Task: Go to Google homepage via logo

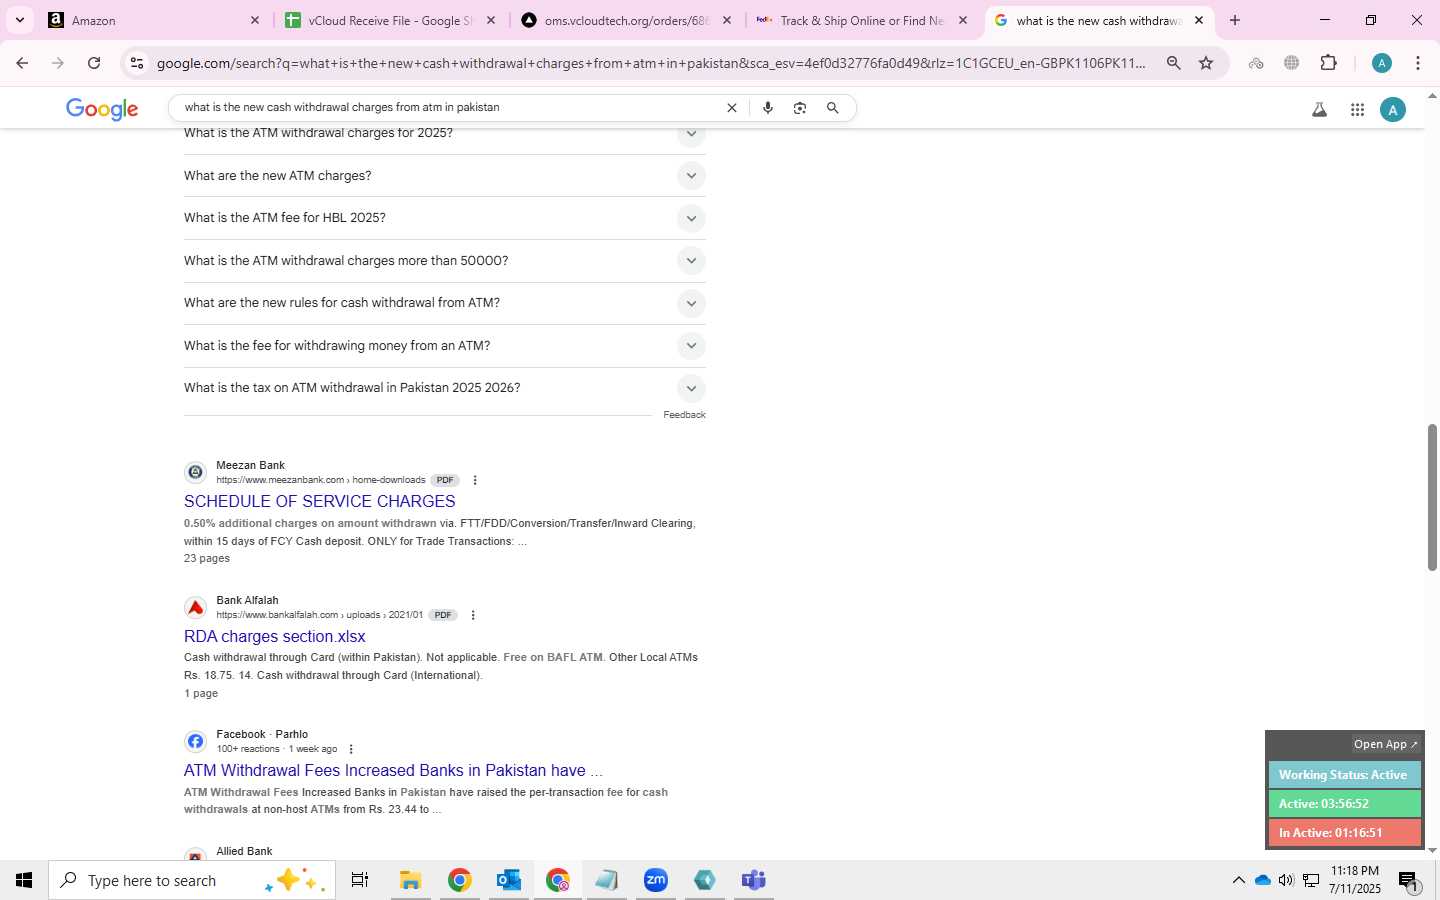Action: click(x=102, y=109)
